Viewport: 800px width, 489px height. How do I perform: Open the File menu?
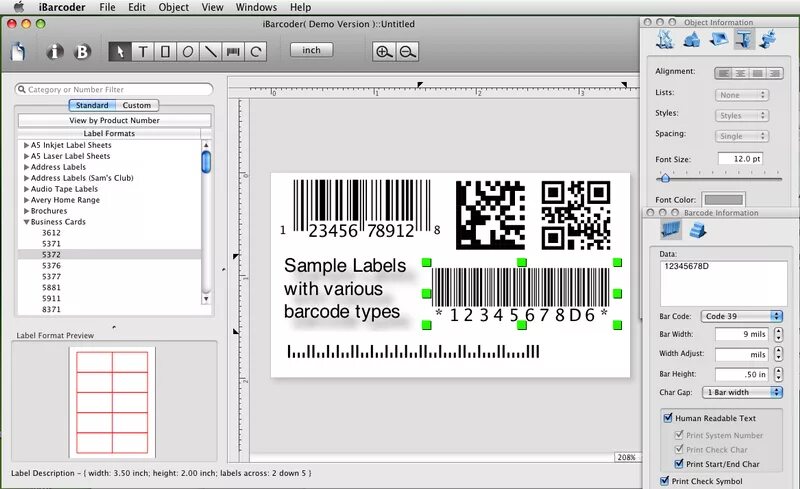107,7
